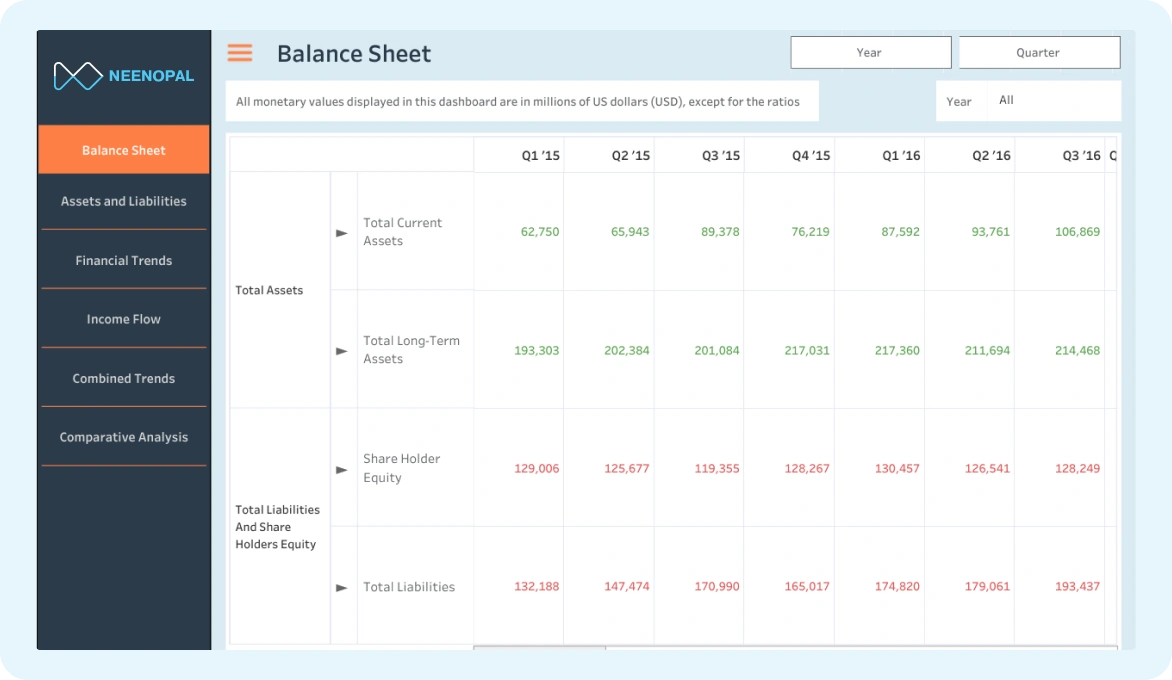Select the value 76,219

click(810, 232)
